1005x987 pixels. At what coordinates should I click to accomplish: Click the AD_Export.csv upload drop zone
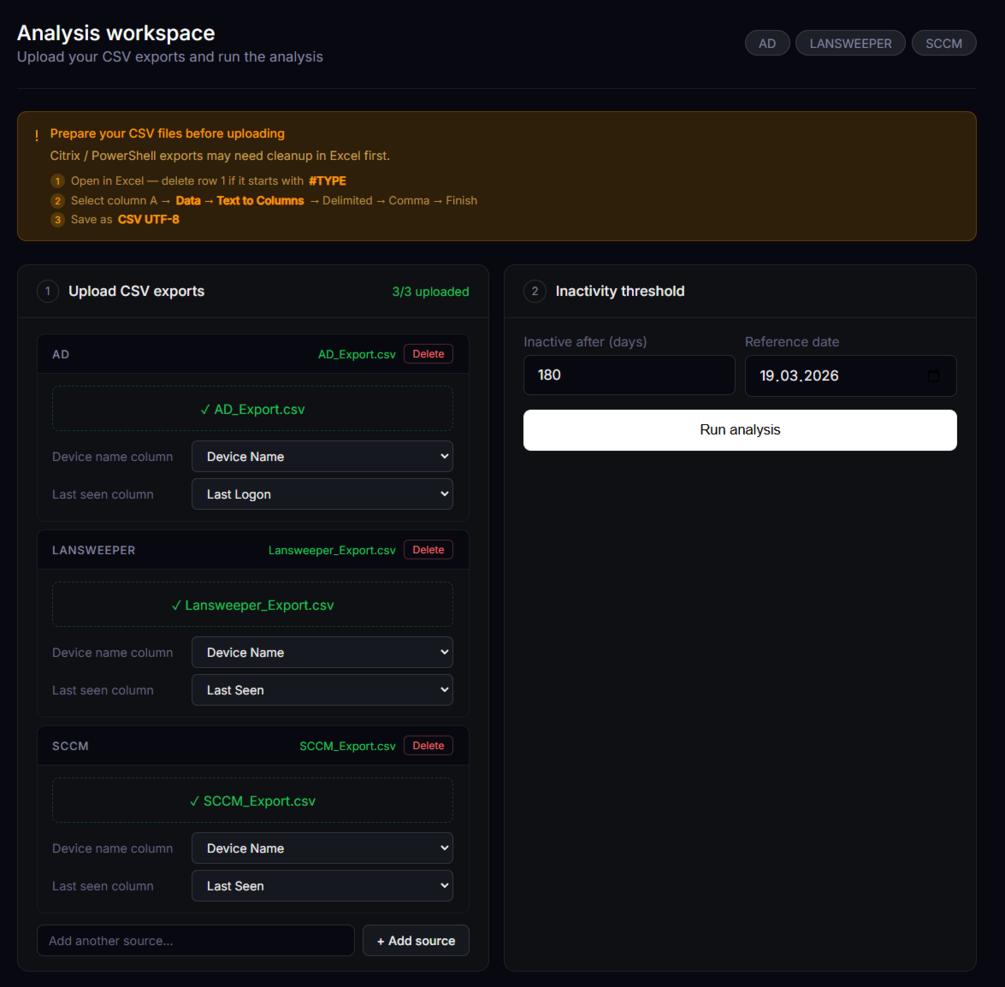tap(252, 409)
